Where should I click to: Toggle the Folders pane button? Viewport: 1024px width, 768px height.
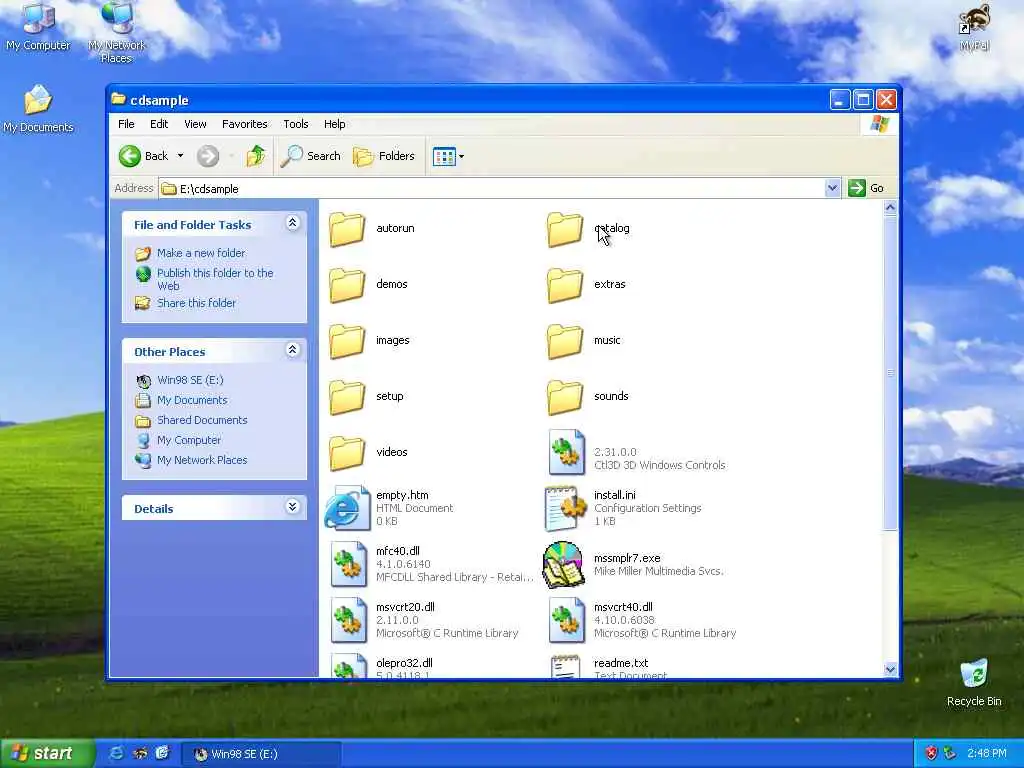(x=384, y=156)
